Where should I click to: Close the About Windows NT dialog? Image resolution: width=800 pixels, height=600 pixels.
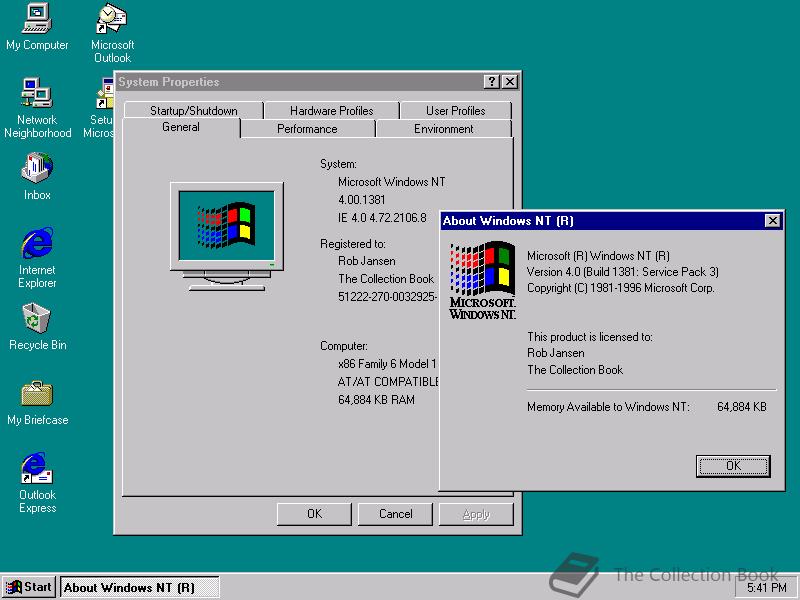[x=772, y=220]
